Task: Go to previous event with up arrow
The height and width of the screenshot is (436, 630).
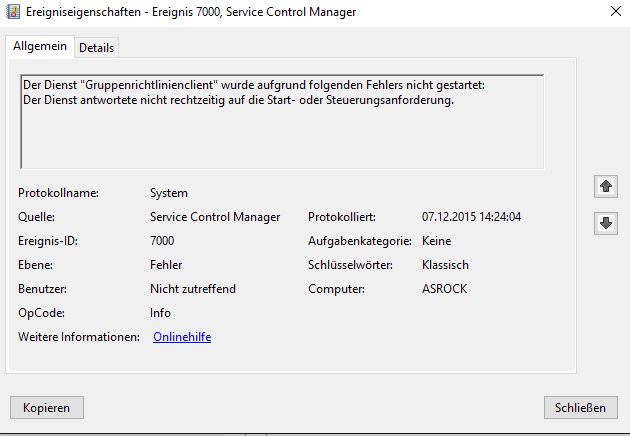Action: [x=605, y=187]
